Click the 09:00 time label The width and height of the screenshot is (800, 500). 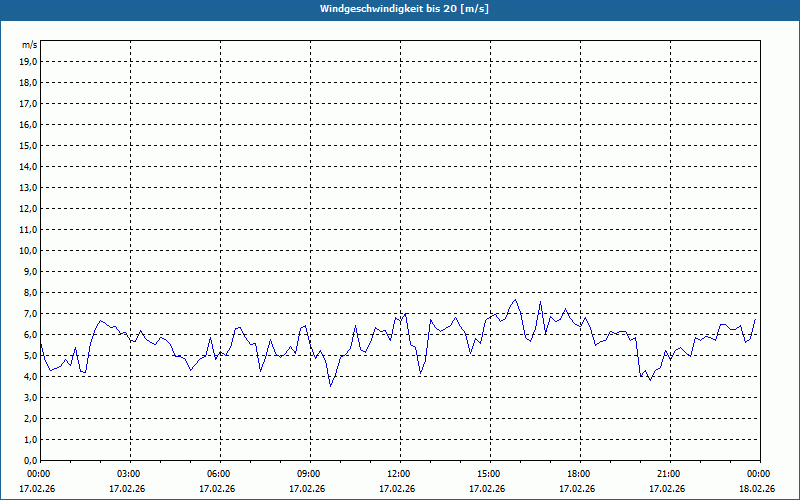click(x=310, y=474)
